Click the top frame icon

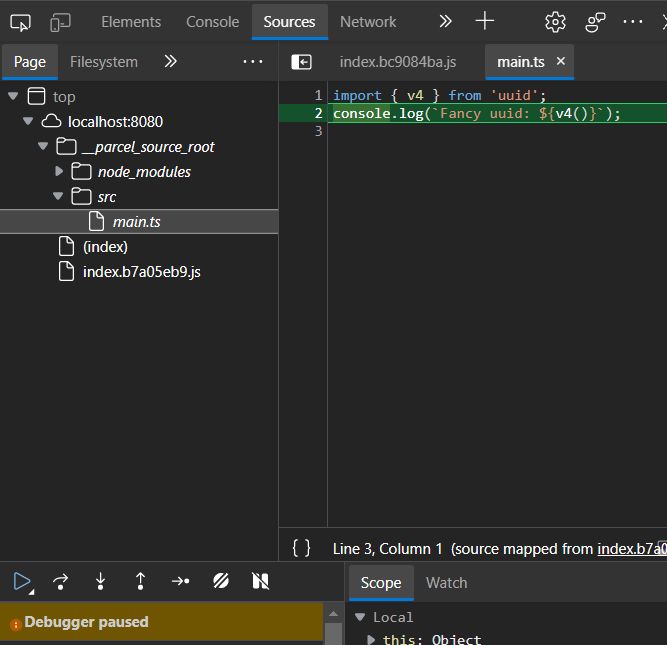click(x=36, y=96)
